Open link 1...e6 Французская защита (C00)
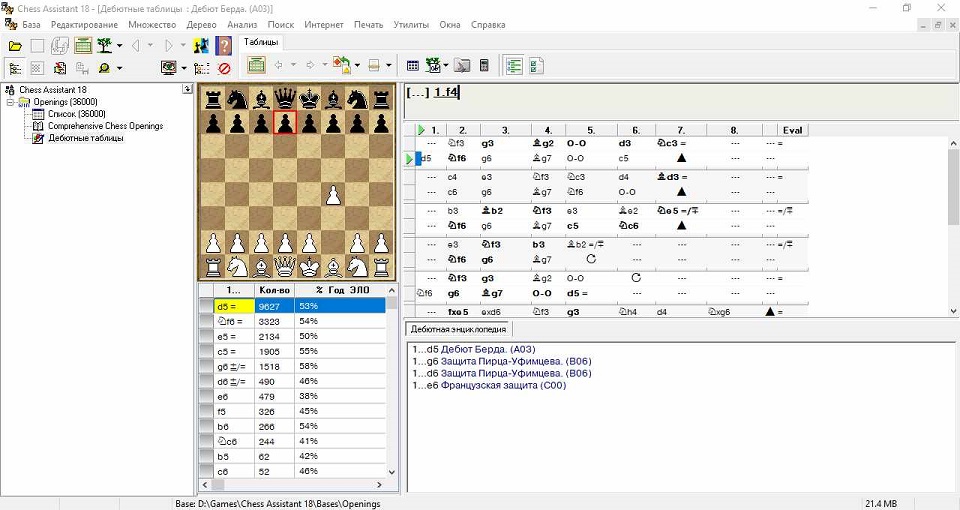 (489, 385)
